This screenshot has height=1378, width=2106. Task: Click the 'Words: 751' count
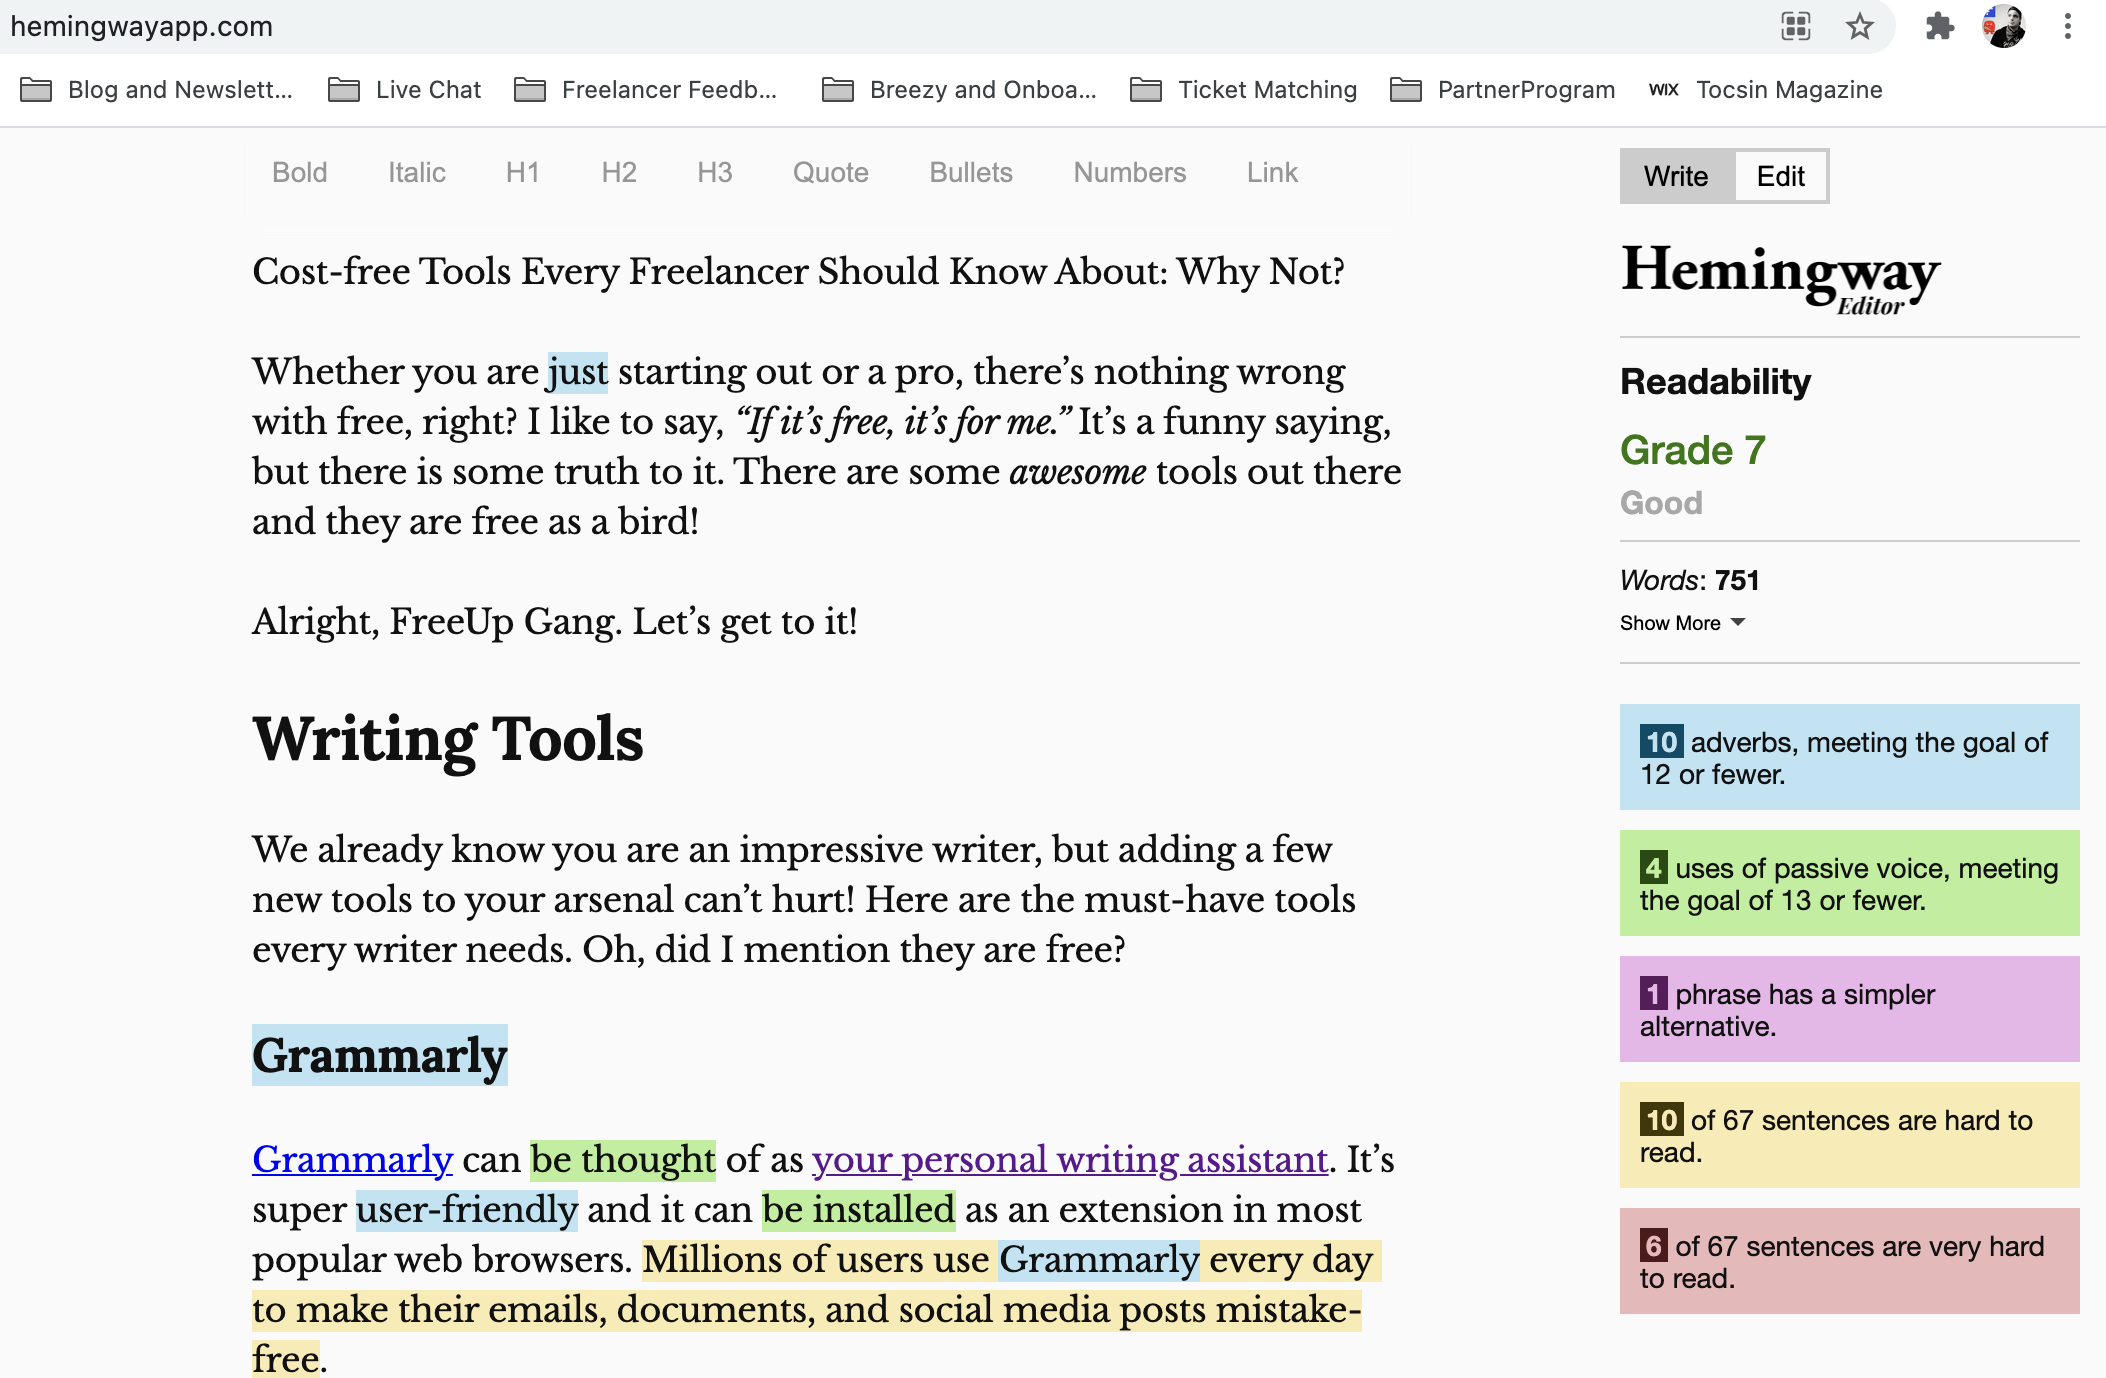(x=1689, y=580)
